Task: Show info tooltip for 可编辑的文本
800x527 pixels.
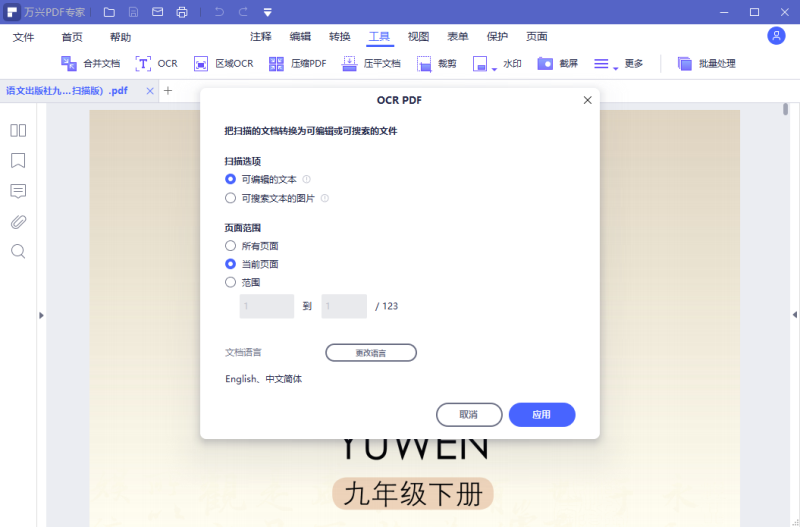Action: click(307, 179)
